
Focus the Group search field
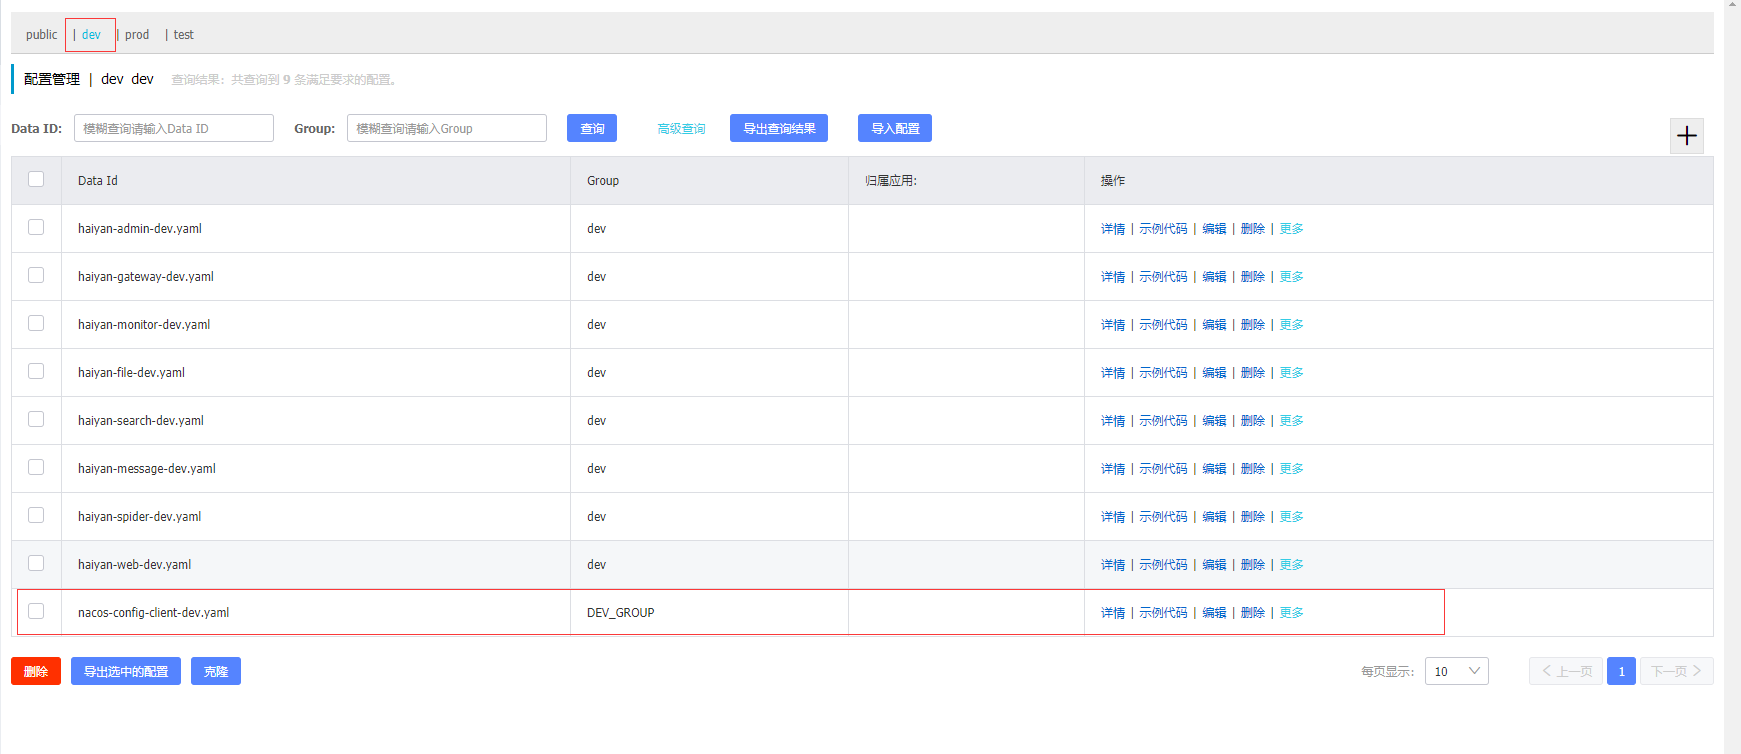(447, 128)
